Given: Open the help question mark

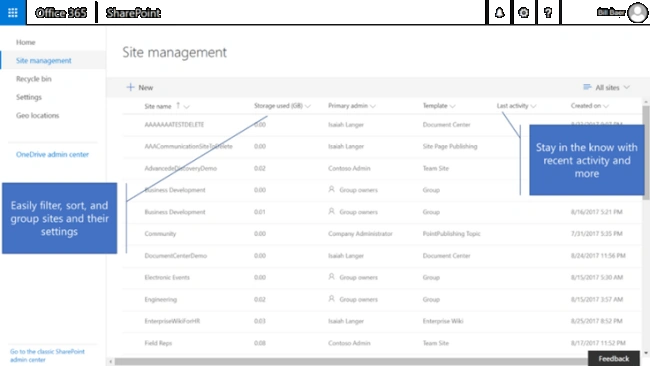Looking at the screenshot, I should point(548,13).
